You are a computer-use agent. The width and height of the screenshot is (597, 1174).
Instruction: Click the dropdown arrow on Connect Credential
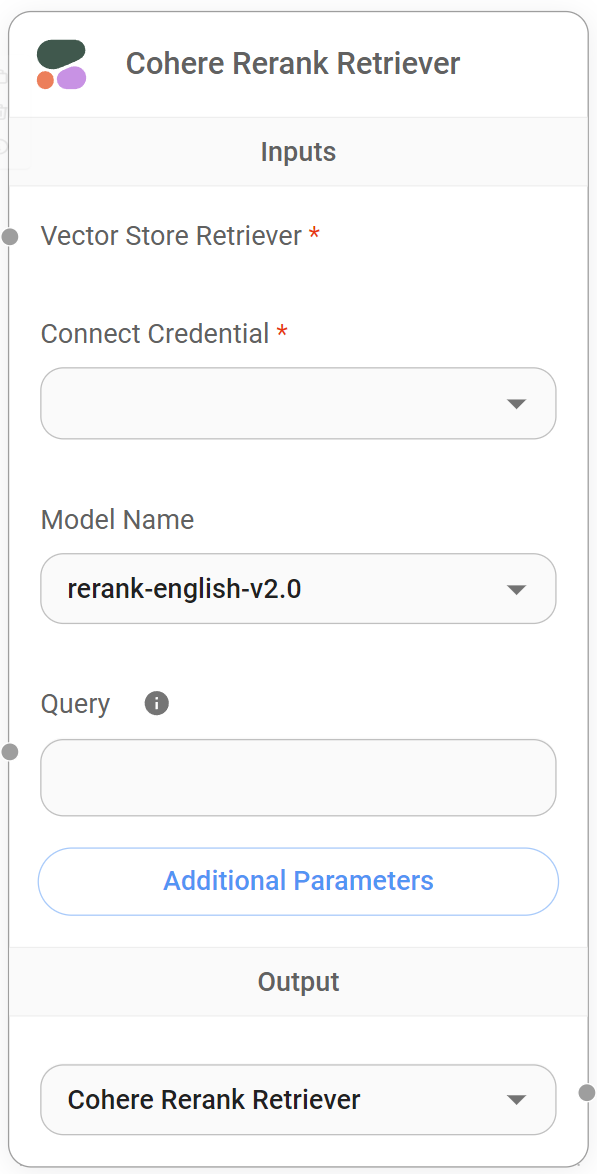tap(517, 404)
